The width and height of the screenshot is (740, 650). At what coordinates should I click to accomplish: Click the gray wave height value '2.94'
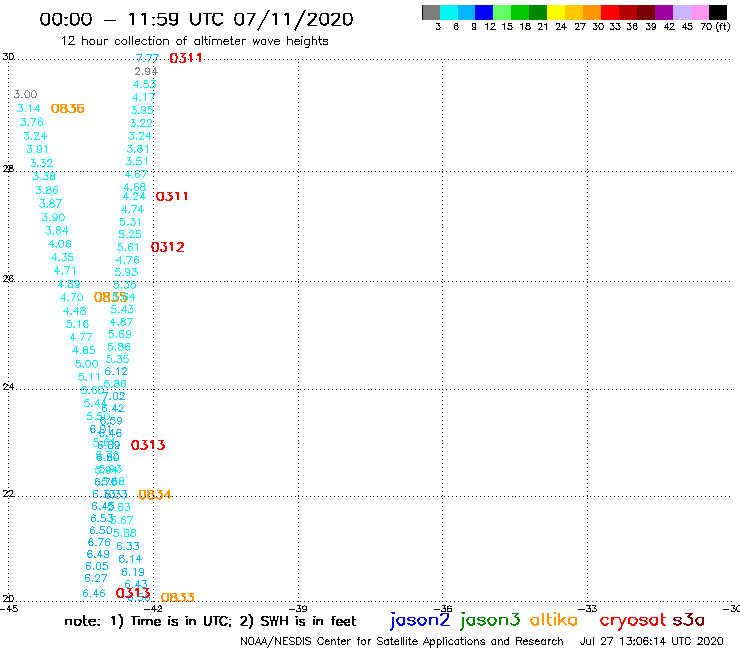(146, 71)
